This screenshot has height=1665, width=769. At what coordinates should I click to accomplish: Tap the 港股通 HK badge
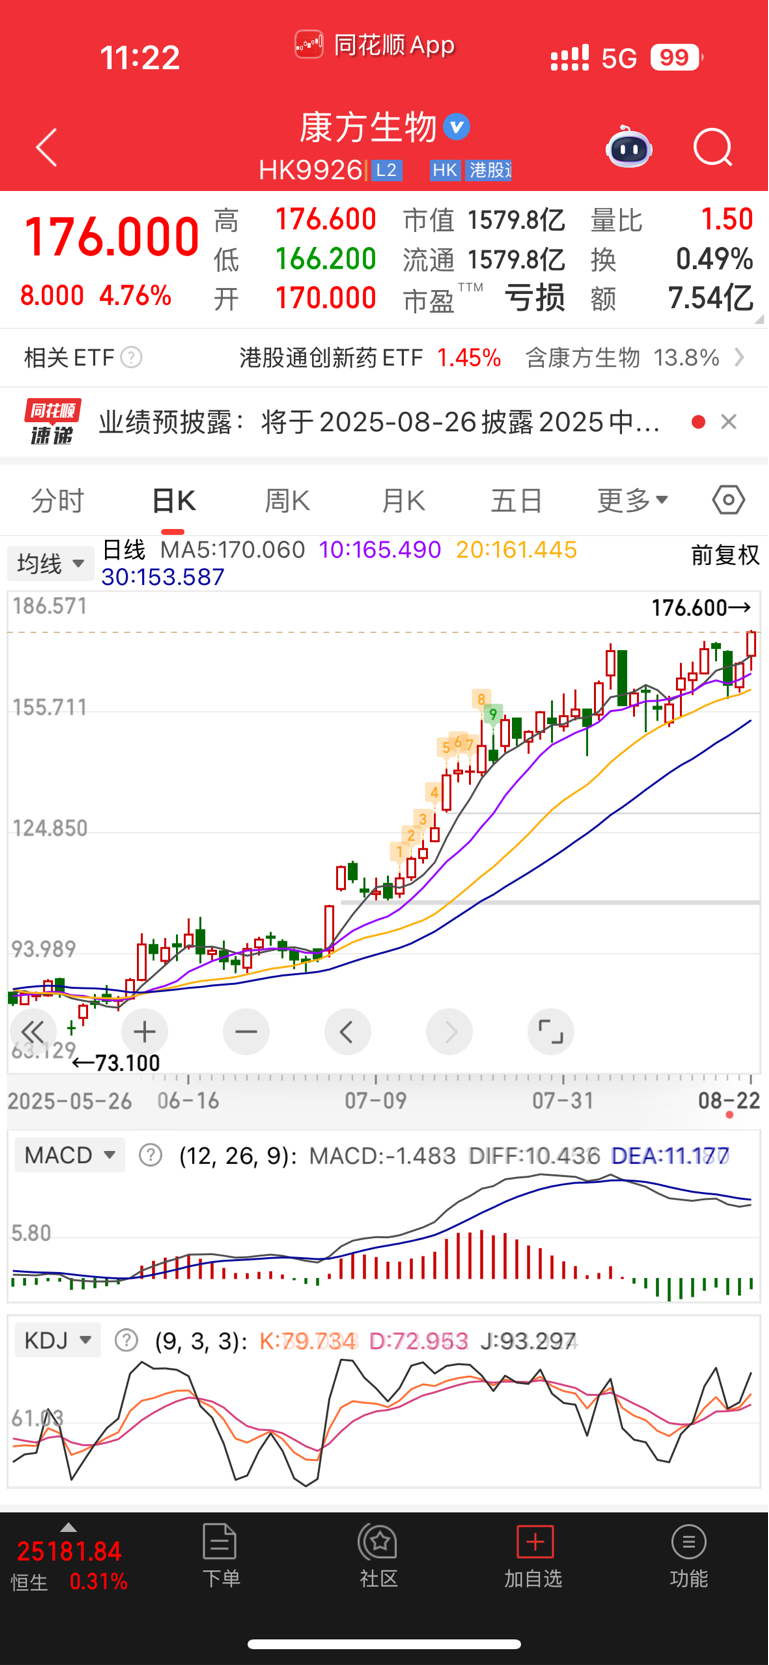[471, 170]
